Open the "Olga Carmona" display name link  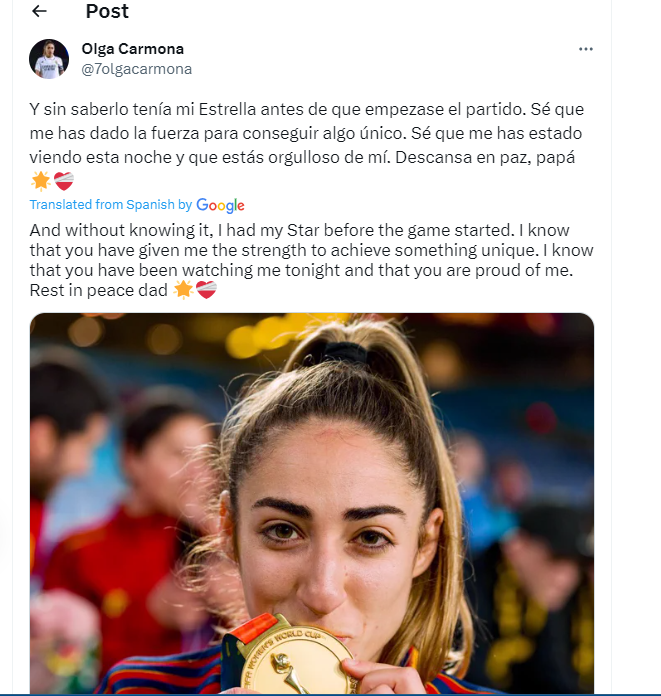(132, 49)
